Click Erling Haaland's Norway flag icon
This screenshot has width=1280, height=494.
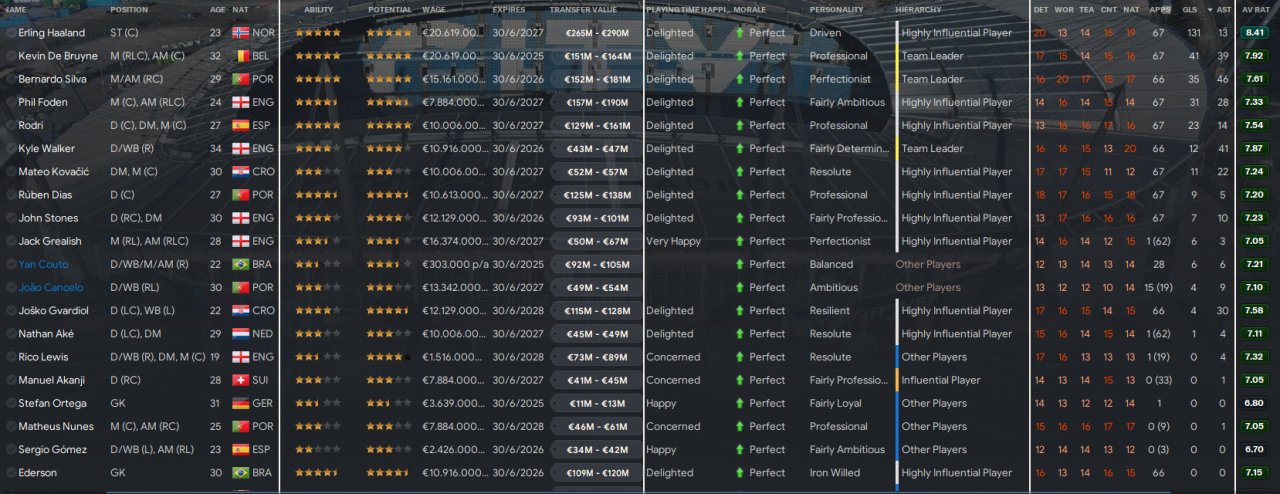pos(239,33)
